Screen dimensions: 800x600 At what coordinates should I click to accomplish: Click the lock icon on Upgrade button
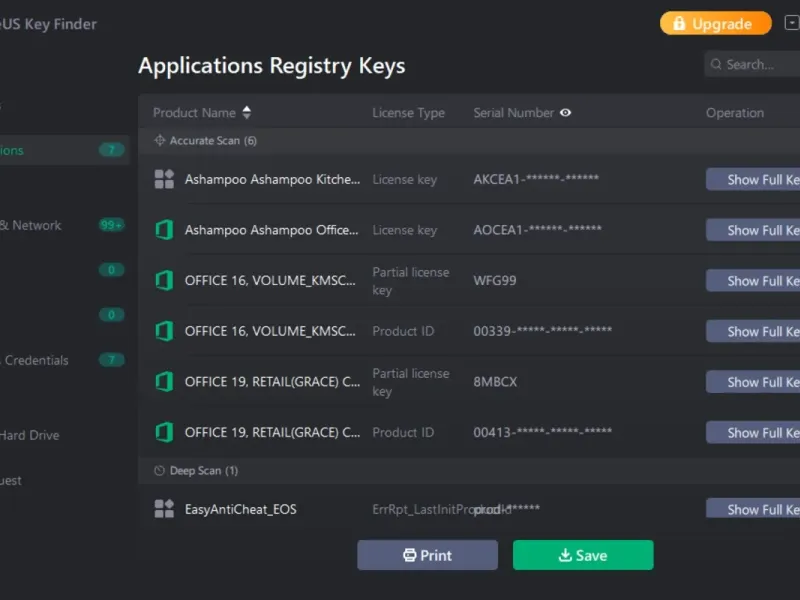click(679, 23)
